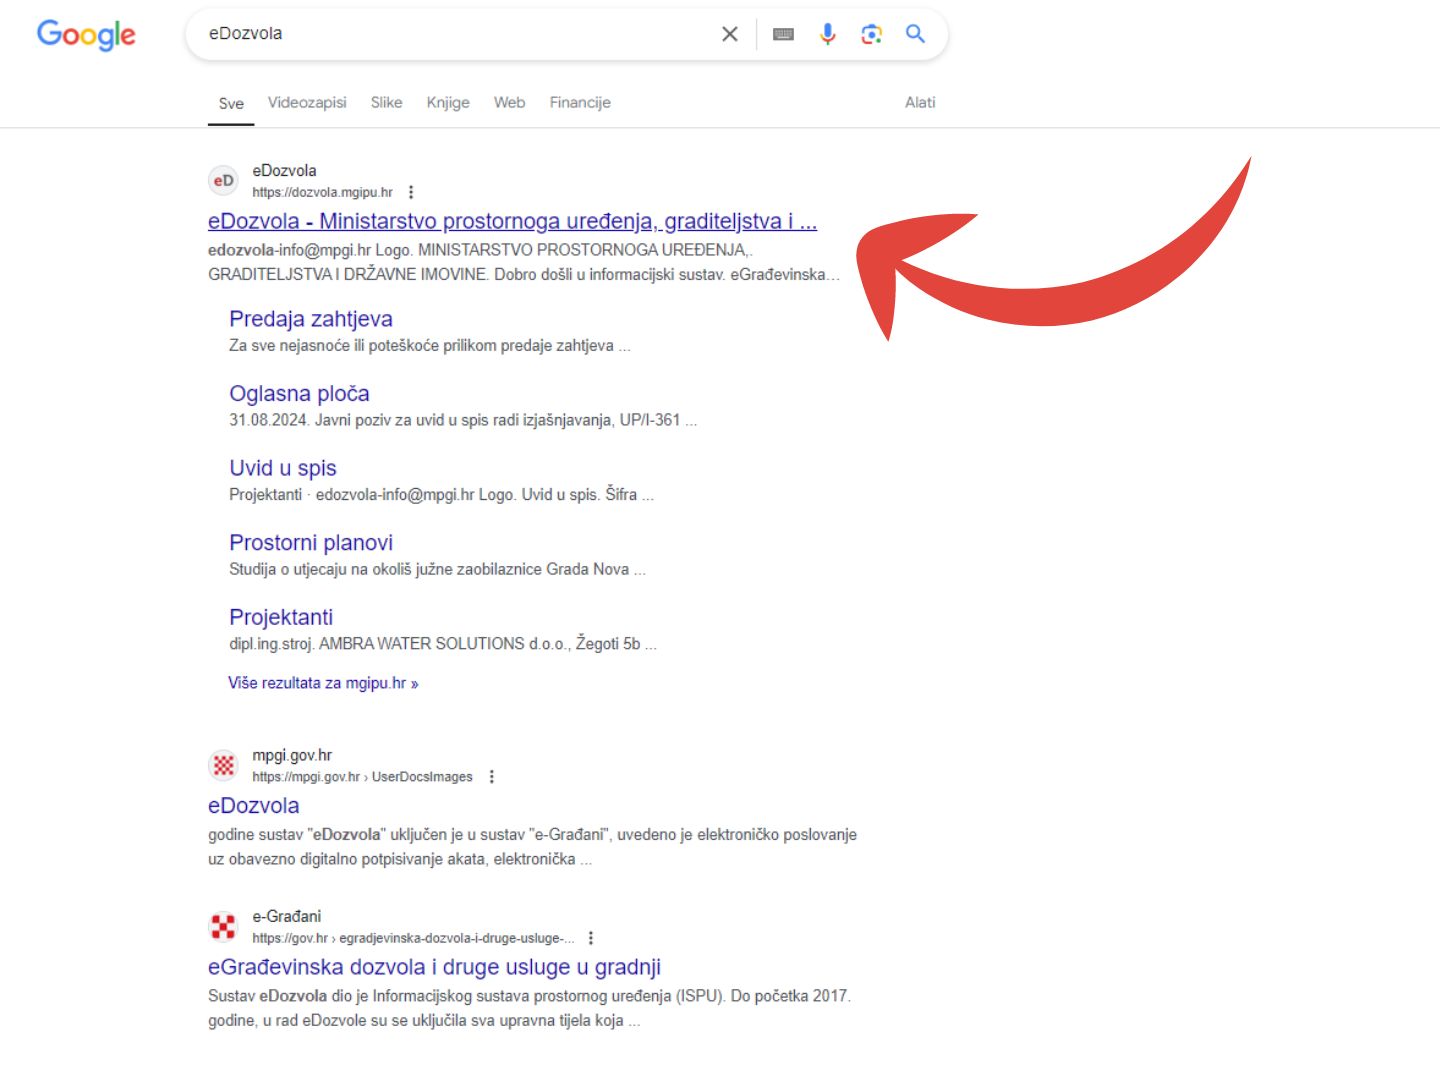This screenshot has height=1080, width=1440.
Task: Click snippet '31.08.2024. Javni poziv za uvid'
Action: (463, 420)
